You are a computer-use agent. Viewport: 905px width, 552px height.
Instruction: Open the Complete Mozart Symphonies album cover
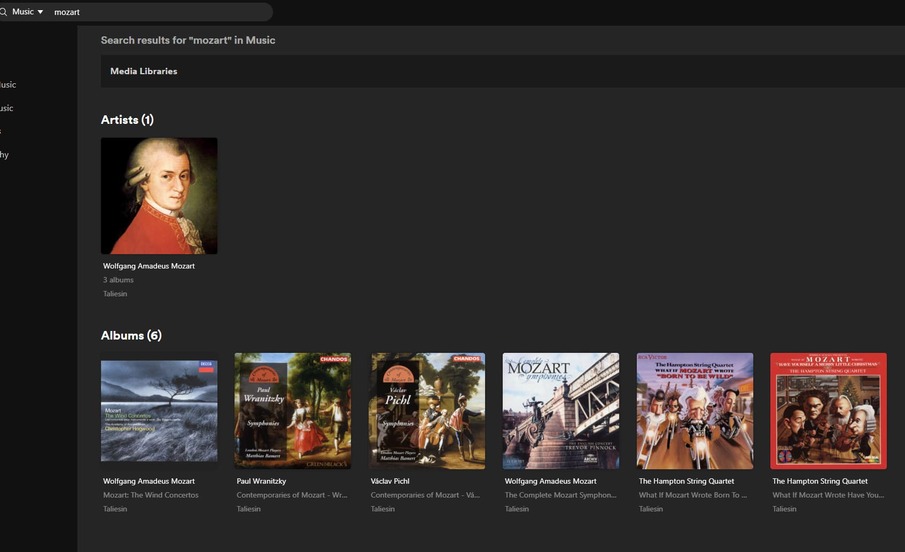[561, 411]
